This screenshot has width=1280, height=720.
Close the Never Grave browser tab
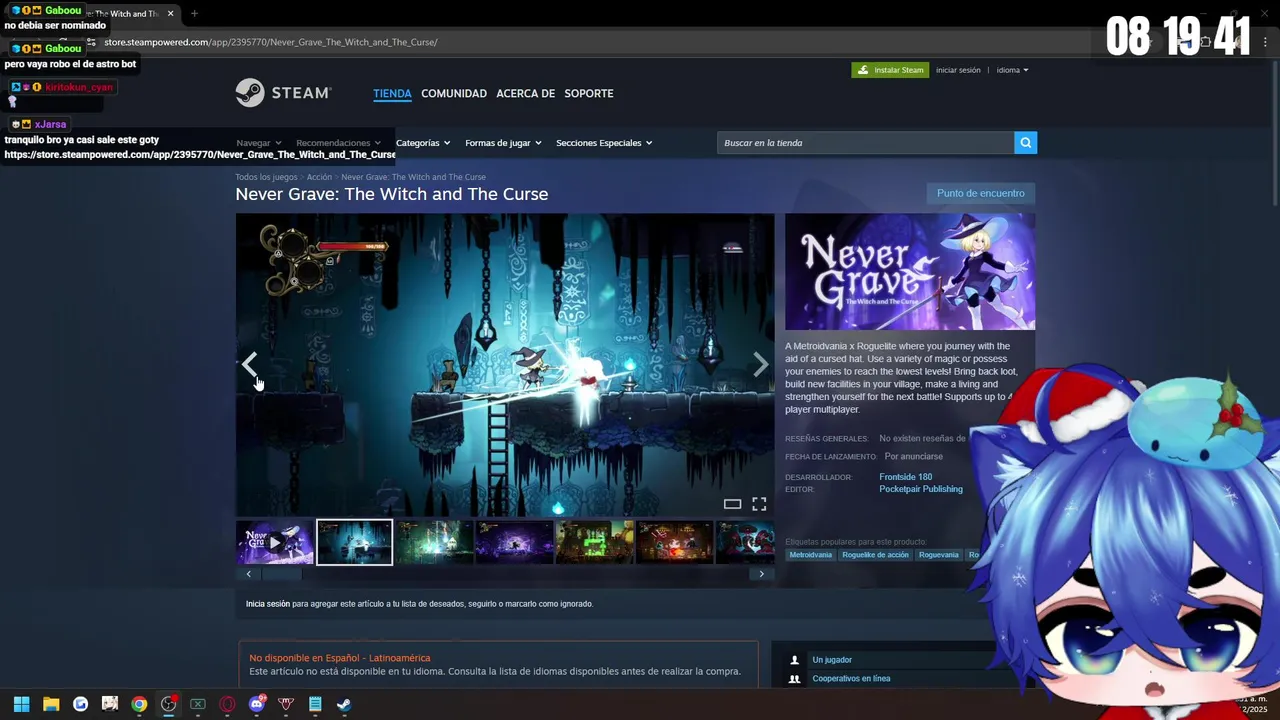click(x=170, y=13)
